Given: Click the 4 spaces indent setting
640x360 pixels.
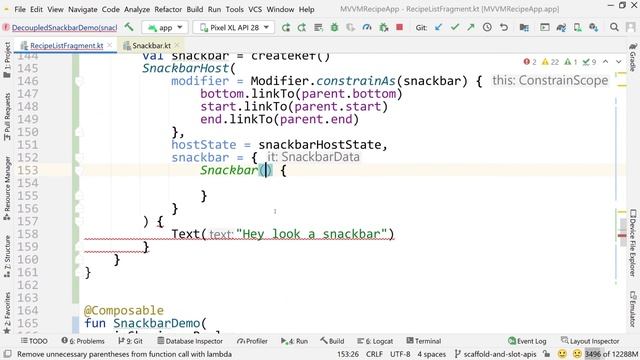Looking at the screenshot, I should (431, 354).
